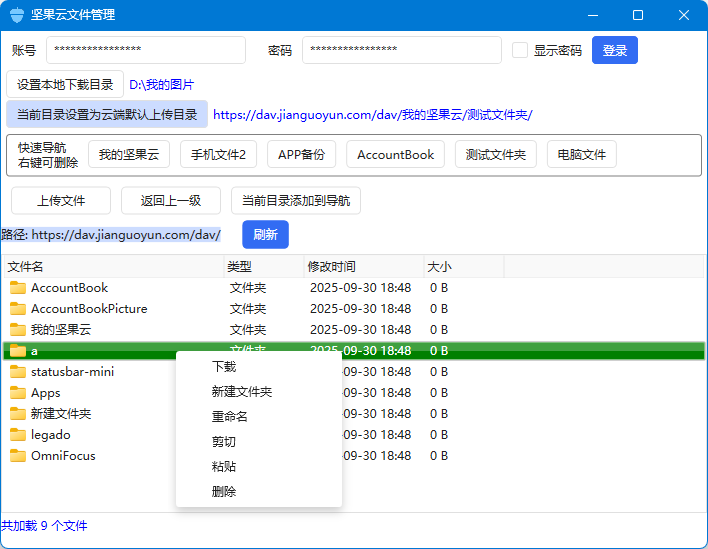Click the Apps folder icon
This screenshot has height=549, width=708.
[x=17, y=393]
